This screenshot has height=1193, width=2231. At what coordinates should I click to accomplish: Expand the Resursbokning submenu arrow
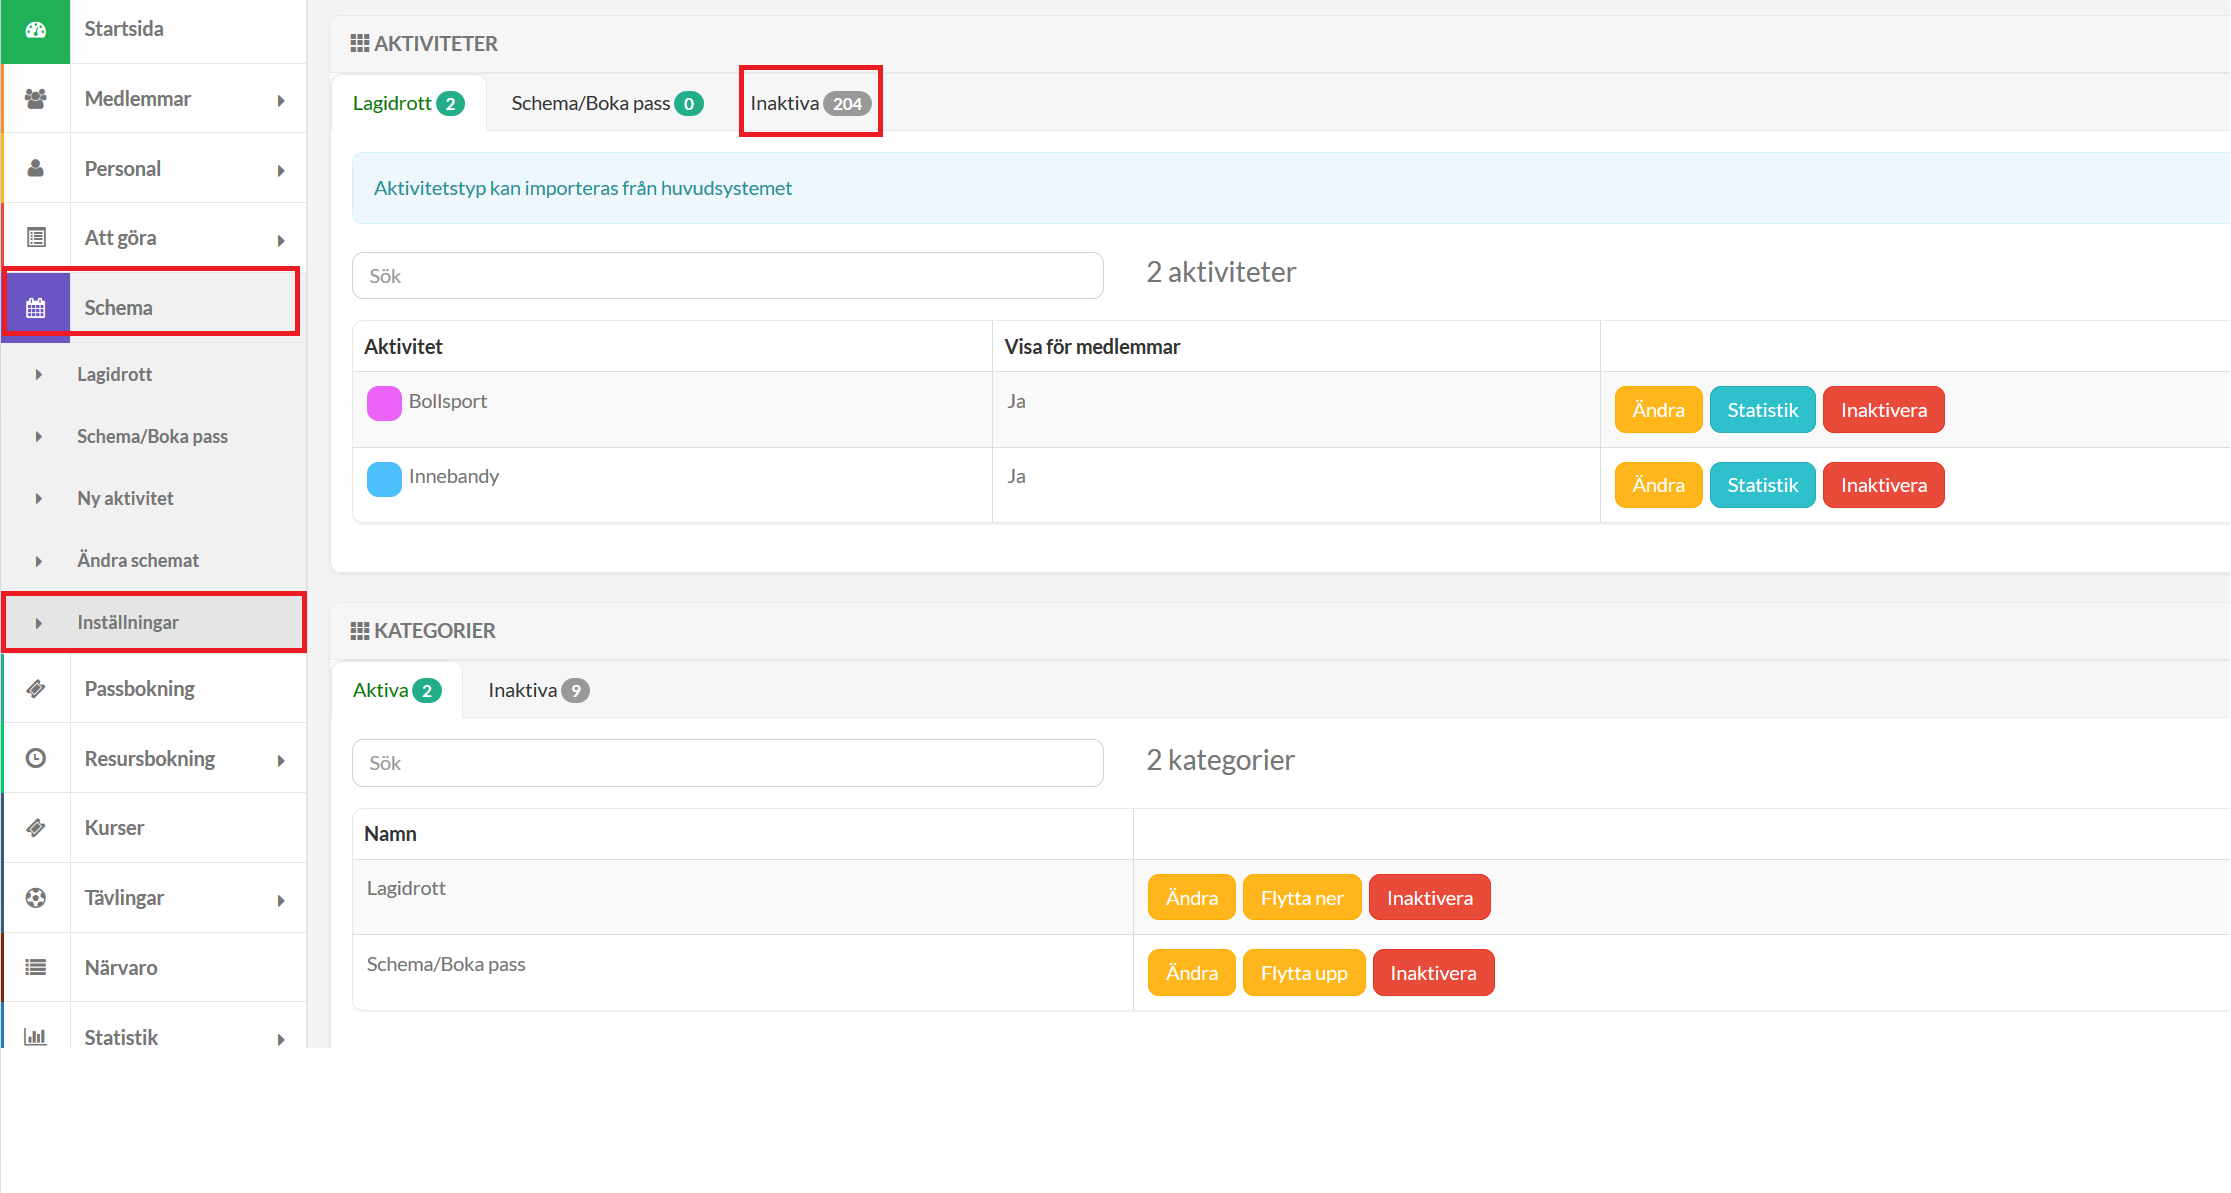281,760
